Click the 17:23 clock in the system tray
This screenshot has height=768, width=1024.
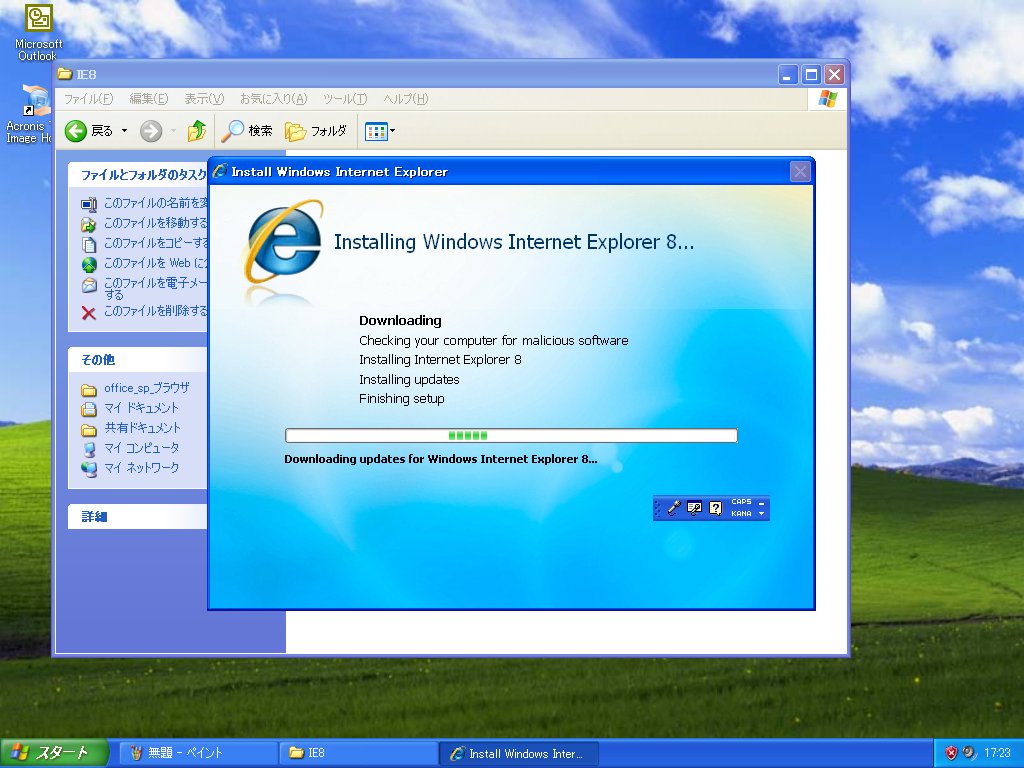(x=997, y=753)
